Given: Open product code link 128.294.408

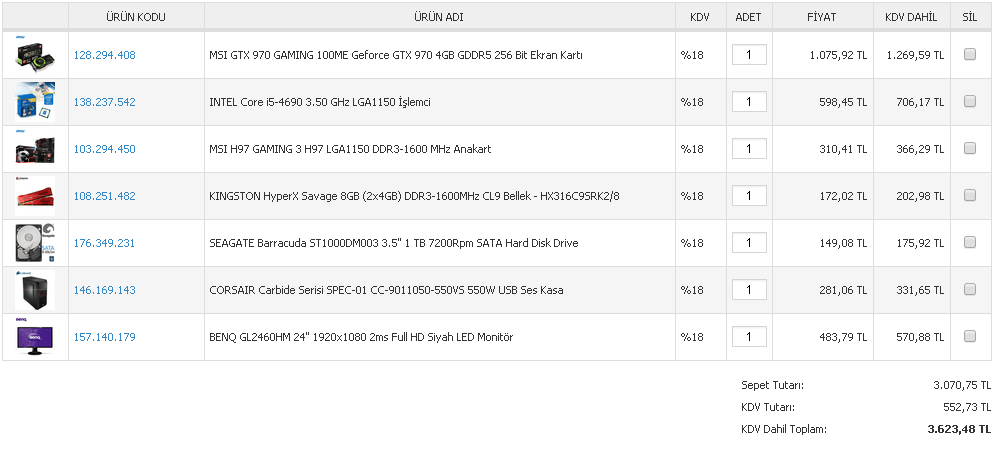Looking at the screenshot, I should pyautogui.click(x=104, y=55).
